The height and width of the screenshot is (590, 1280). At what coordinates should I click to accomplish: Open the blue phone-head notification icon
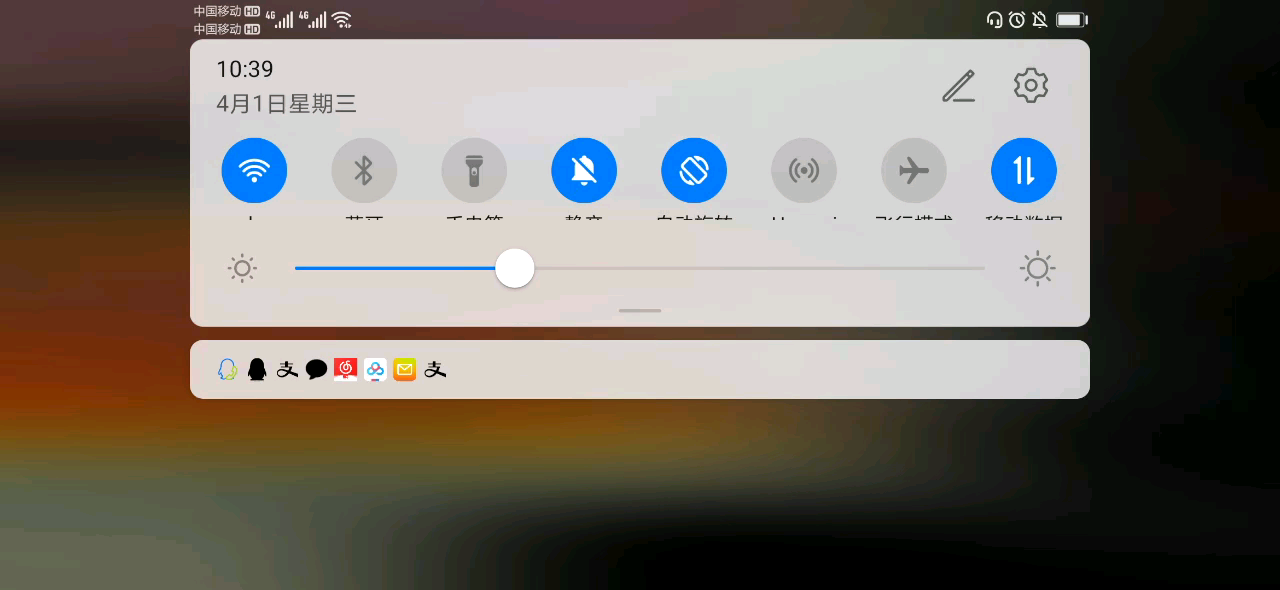227,370
